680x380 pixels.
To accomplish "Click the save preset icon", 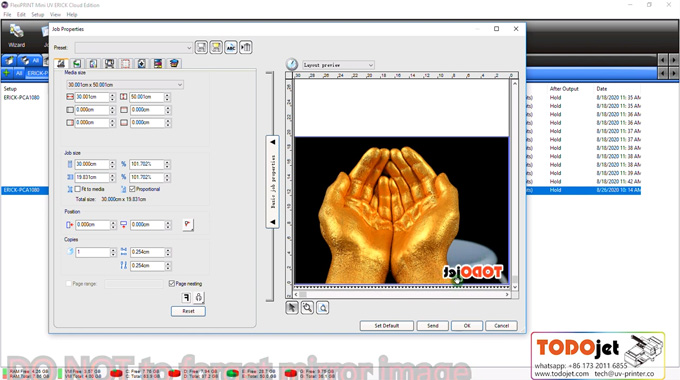I will [201, 47].
